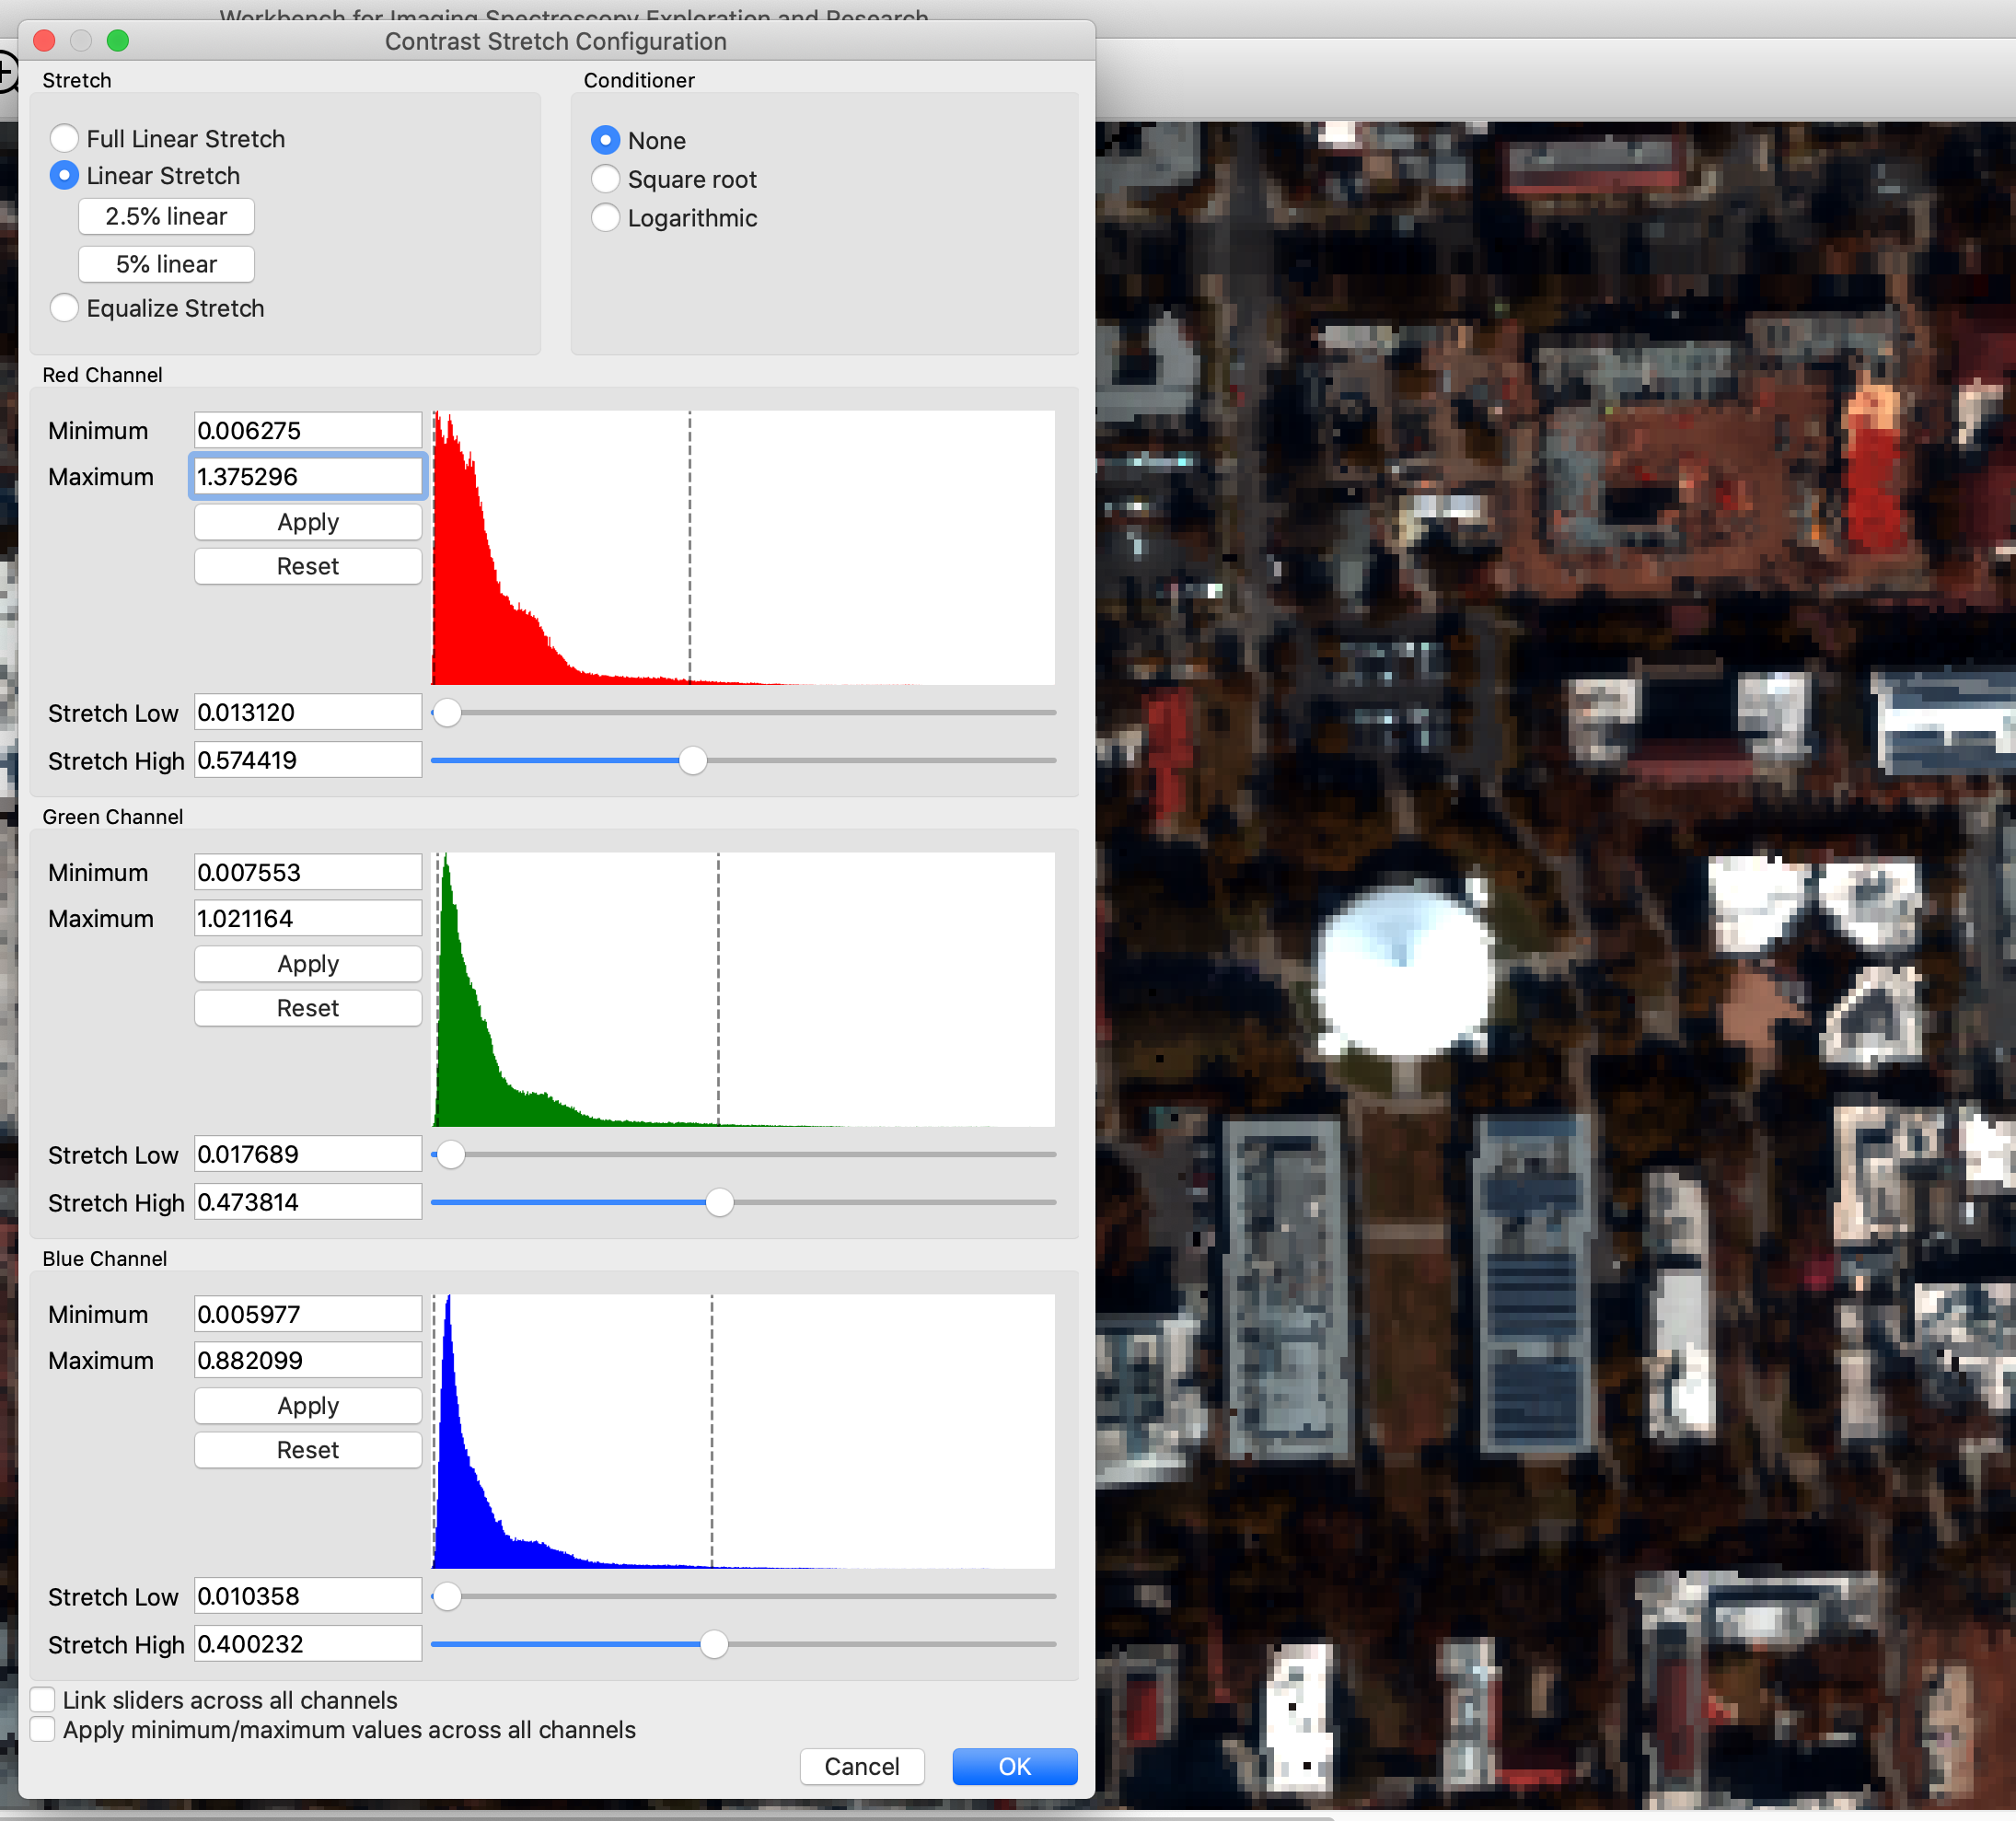2016x1821 pixels.
Task: Select Square root conditioner
Action: coord(605,179)
